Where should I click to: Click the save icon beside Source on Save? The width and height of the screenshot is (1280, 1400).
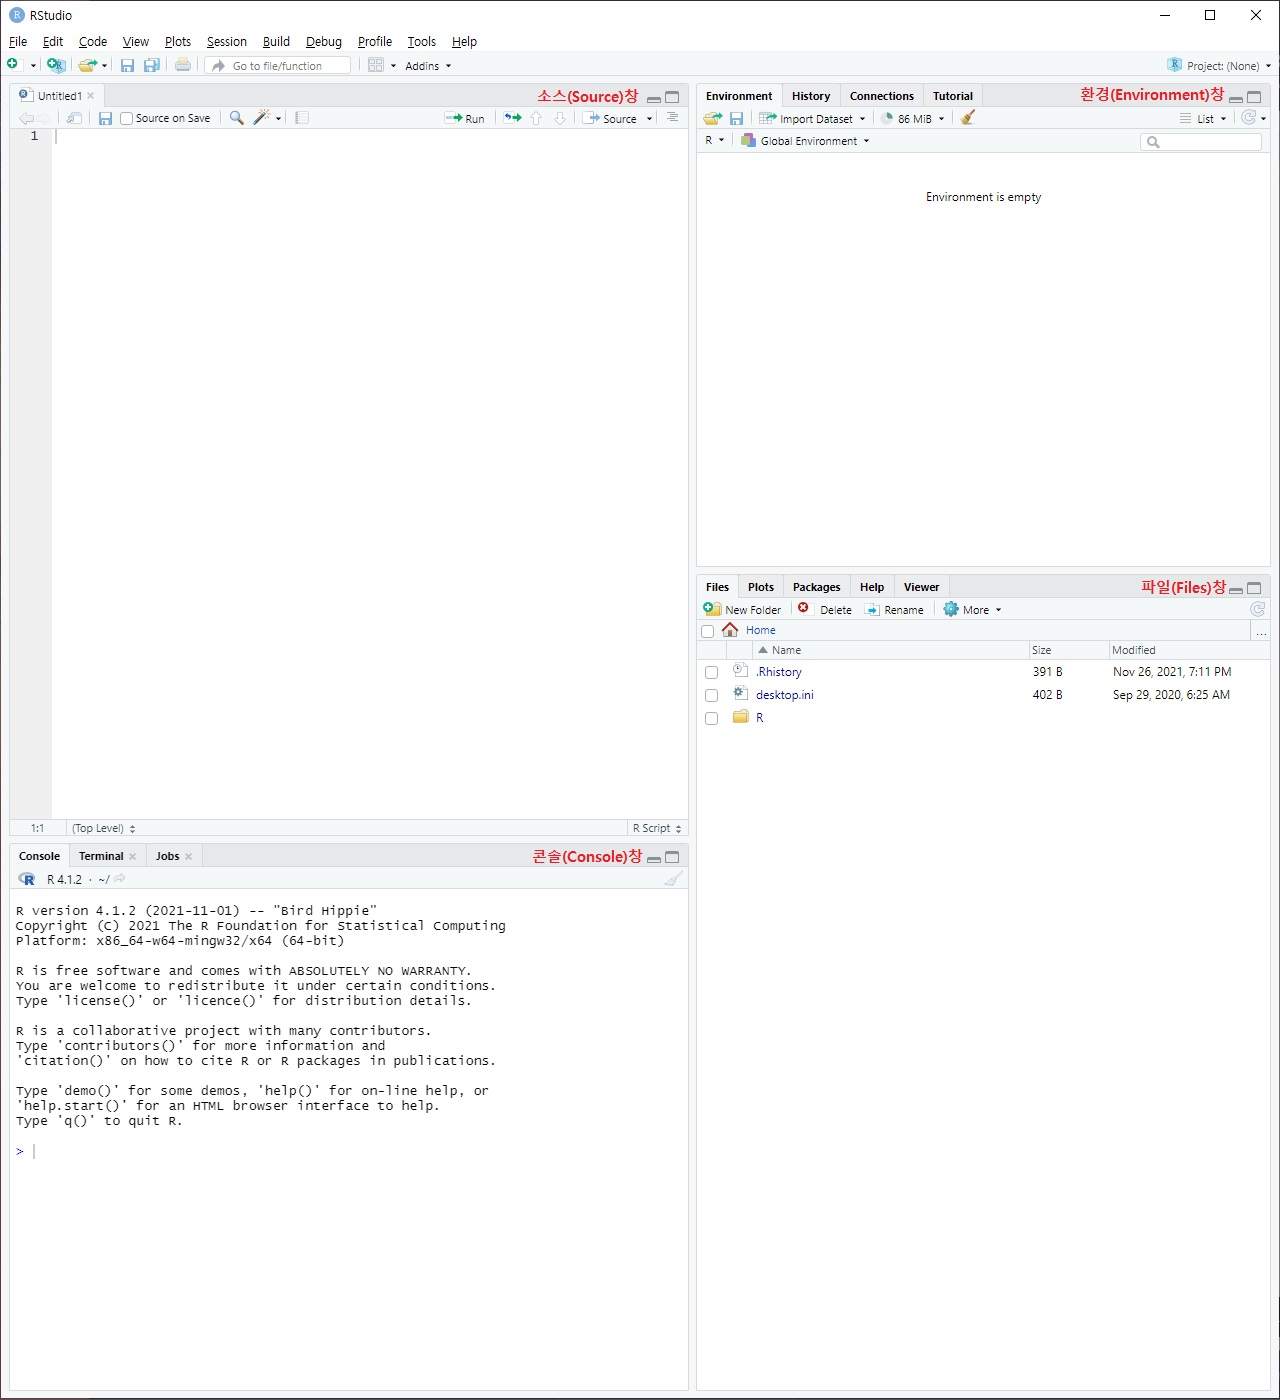click(x=105, y=118)
